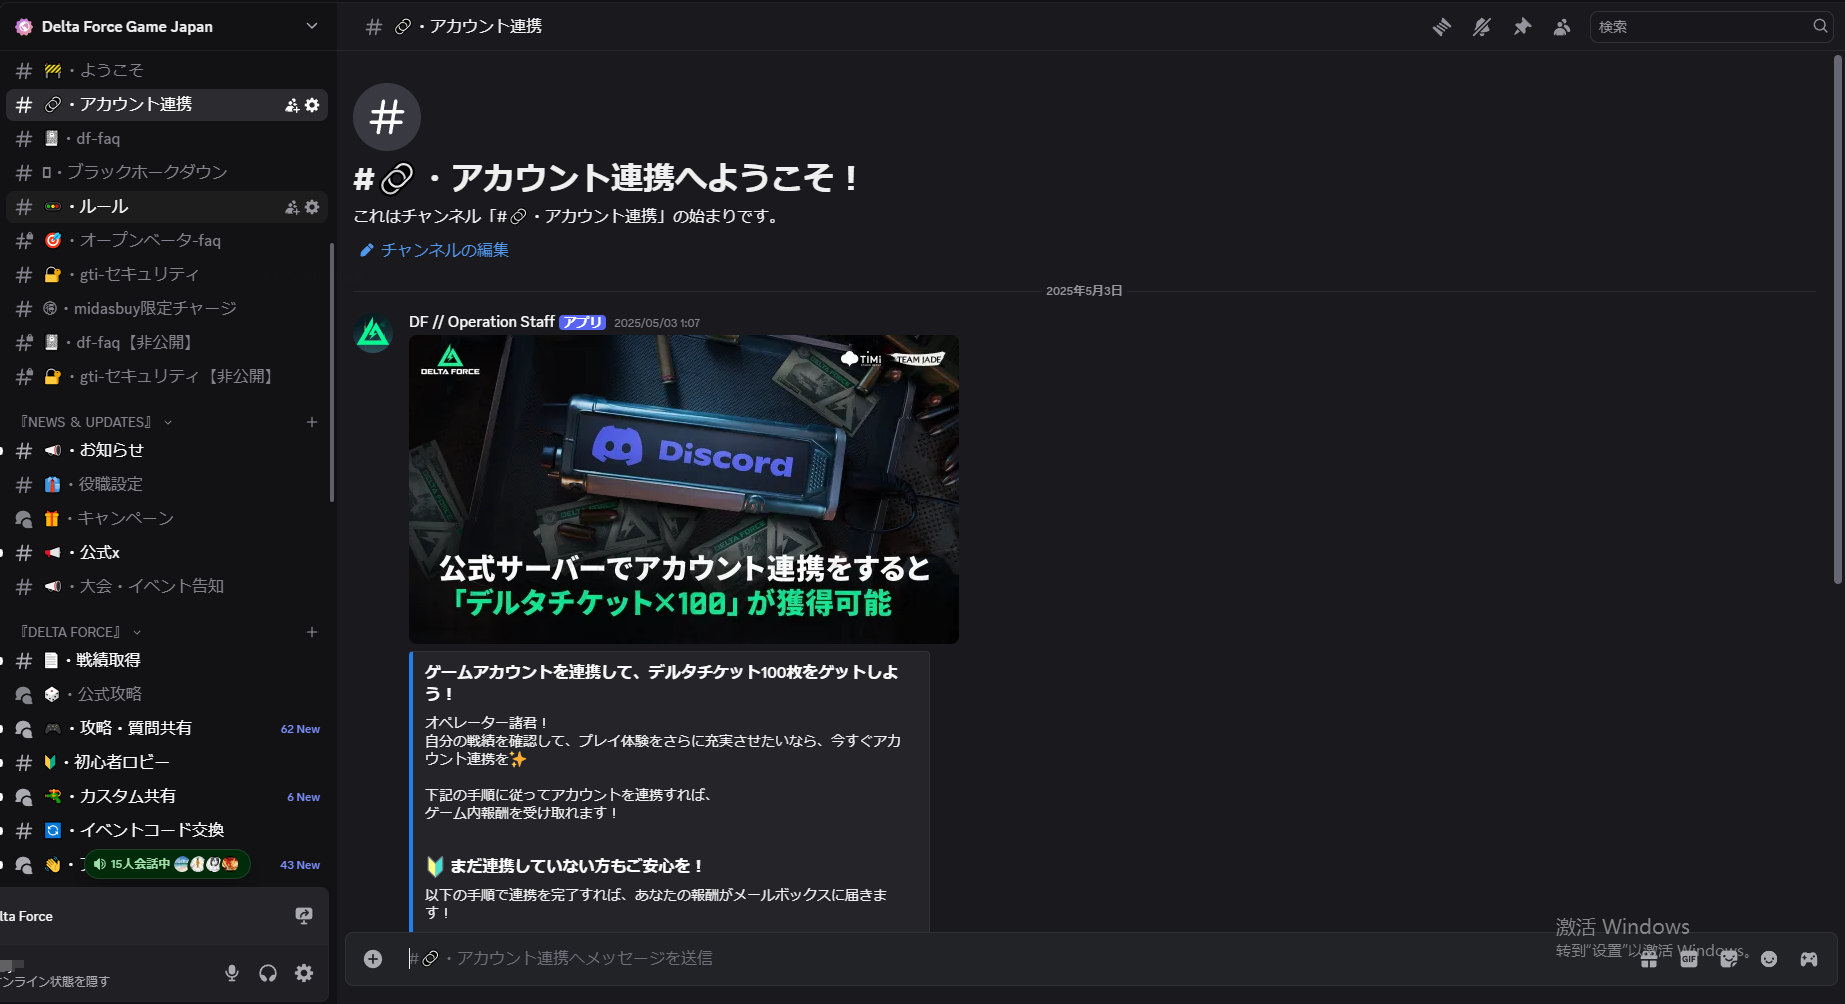Screen dimensions: 1845x1004
Task: Open the gift sending menu
Action: coord(1649,958)
